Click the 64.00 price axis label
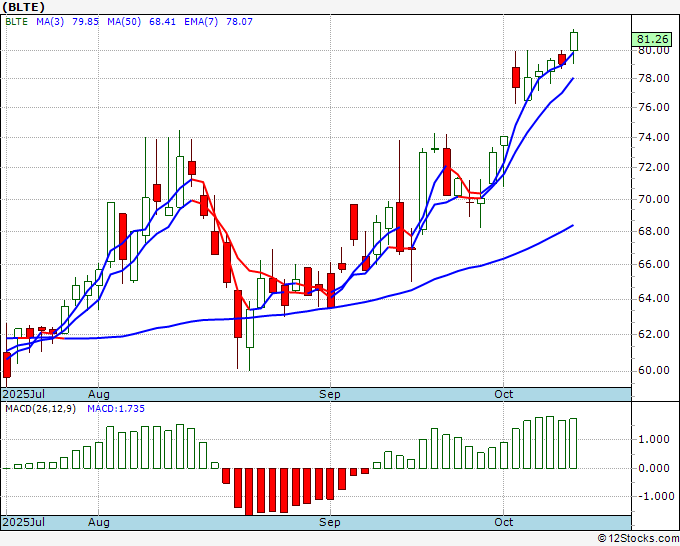Screen dimensions: 680x546 (x=654, y=299)
